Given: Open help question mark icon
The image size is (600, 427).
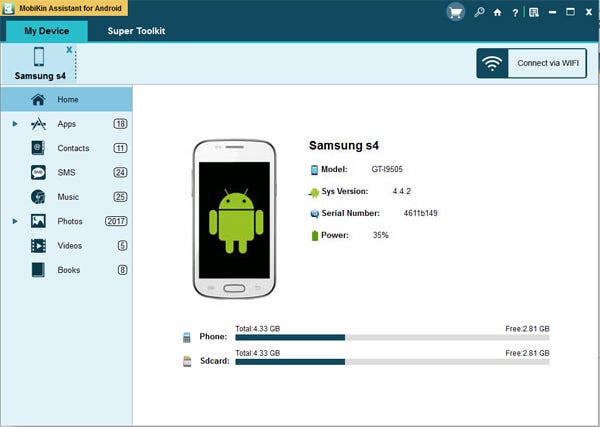Looking at the screenshot, I should (515, 13).
